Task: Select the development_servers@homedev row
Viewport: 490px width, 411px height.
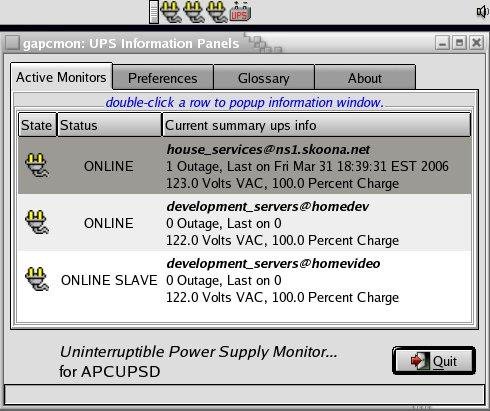Action: 245,223
